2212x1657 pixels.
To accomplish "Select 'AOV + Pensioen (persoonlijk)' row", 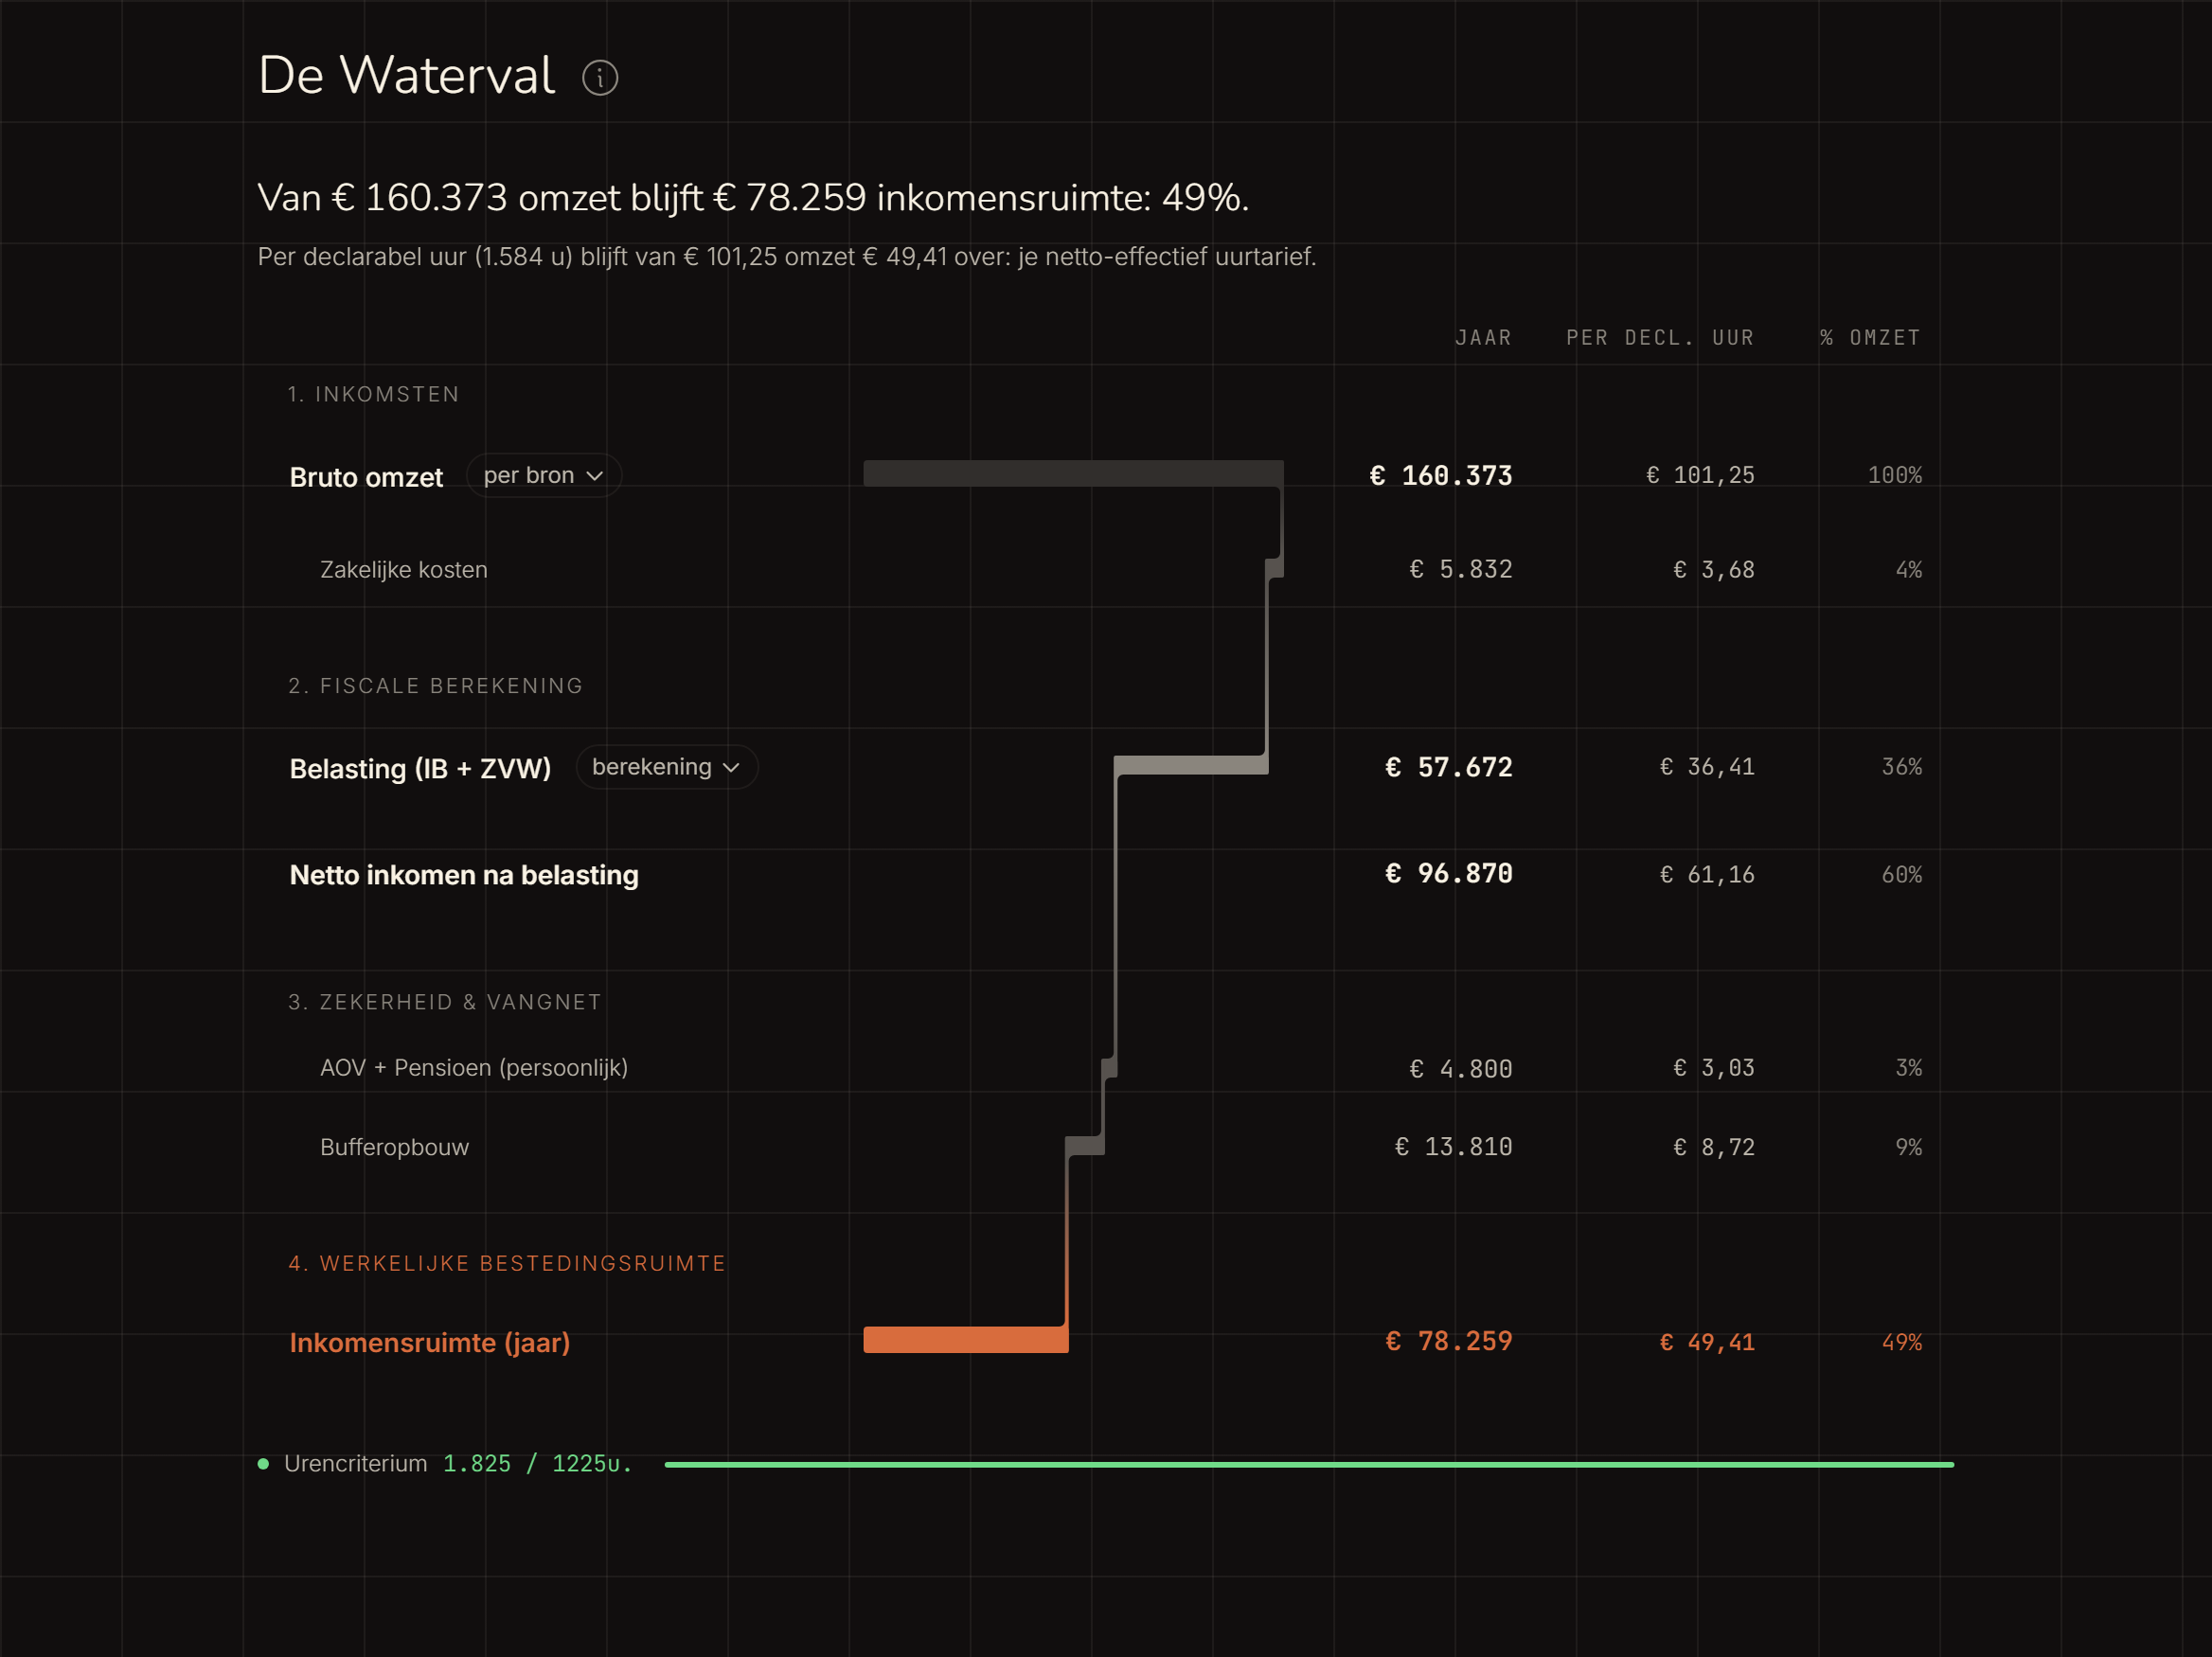I will 474,1068.
